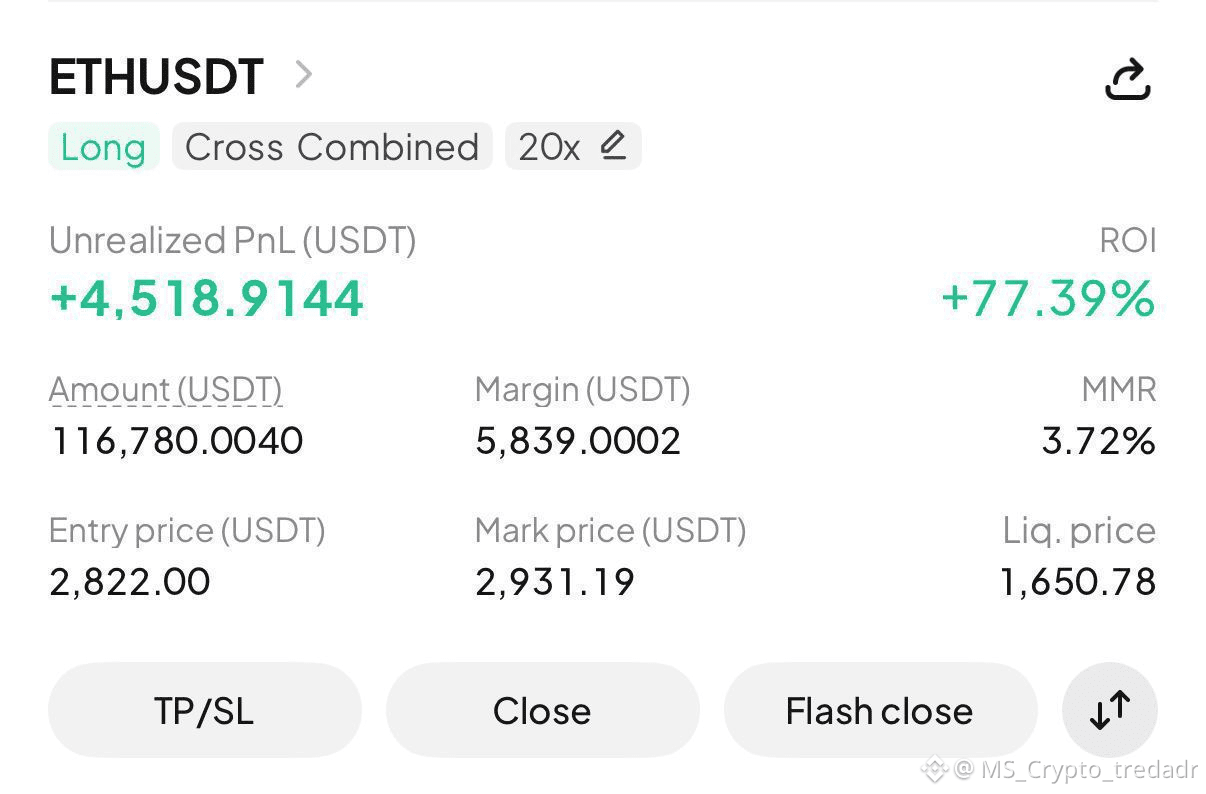This screenshot has width=1206, height=794.
Task: Tap the underlined Amount (USDT) label
Action: 165,389
